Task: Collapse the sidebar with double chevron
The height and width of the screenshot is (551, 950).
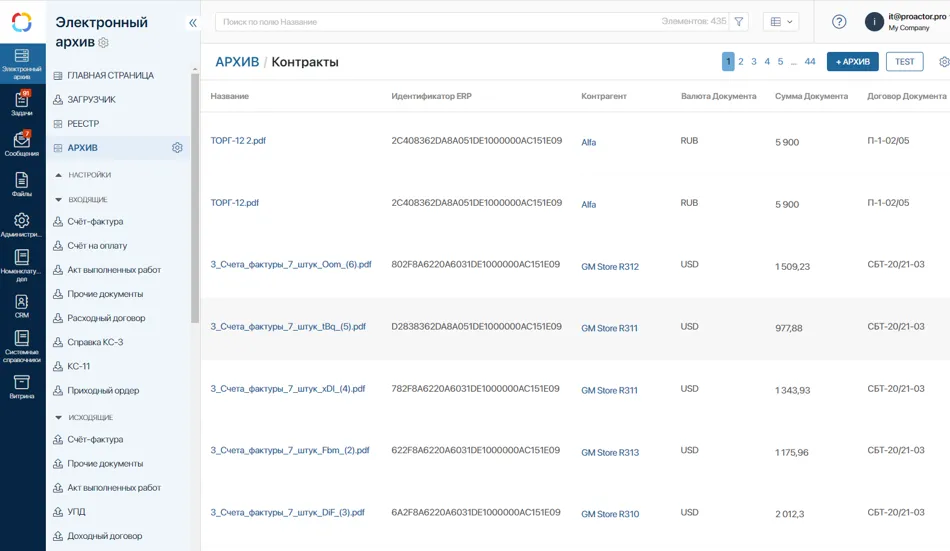Action: point(193,22)
